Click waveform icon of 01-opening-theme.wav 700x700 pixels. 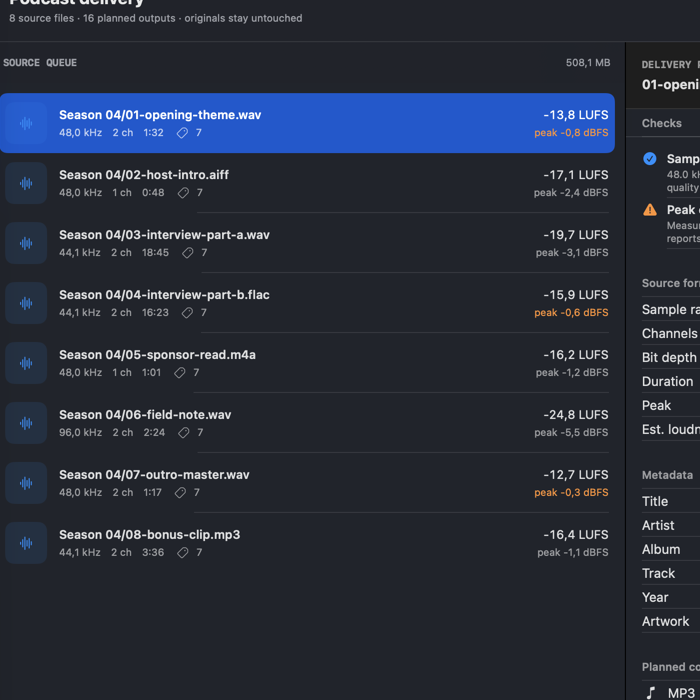tap(26, 123)
